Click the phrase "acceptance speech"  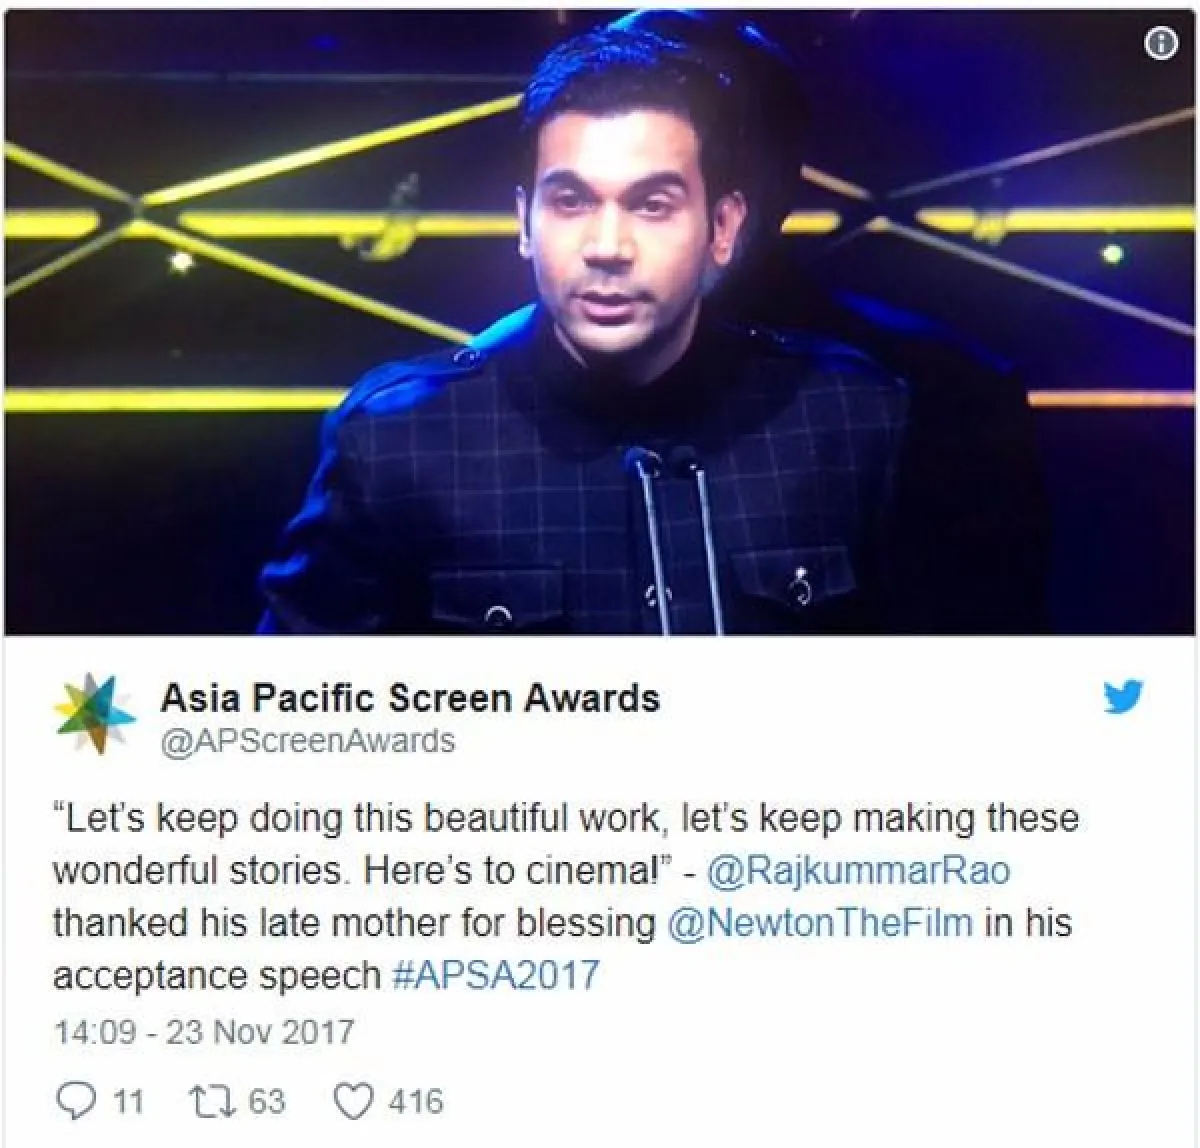click(x=218, y=975)
